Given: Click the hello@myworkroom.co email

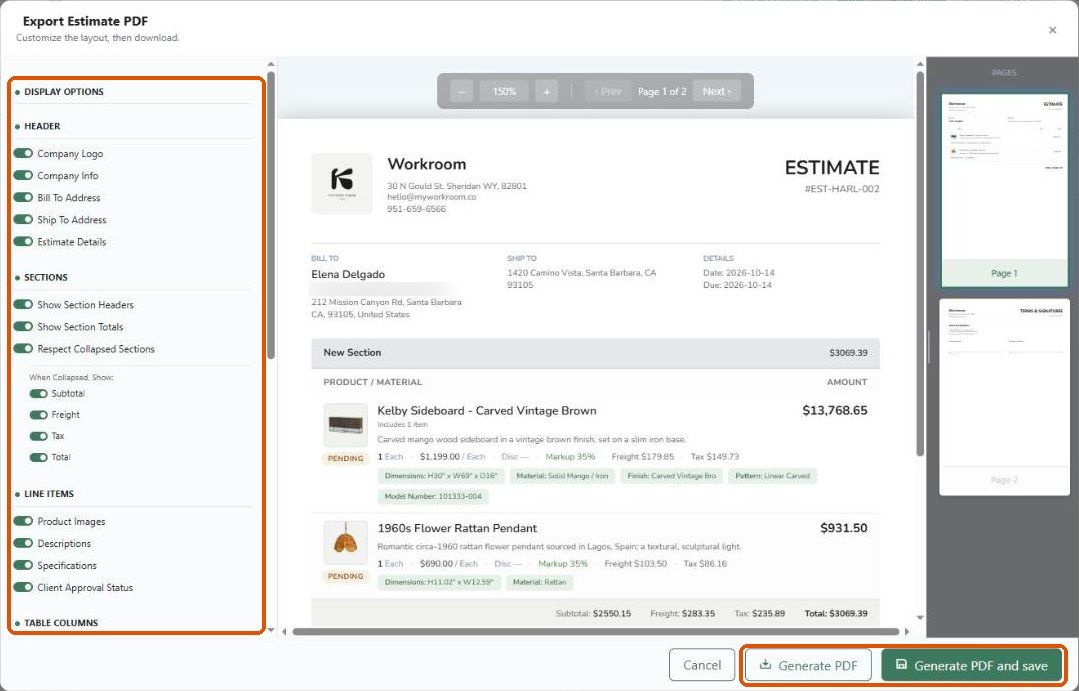Looking at the screenshot, I should tap(431, 197).
